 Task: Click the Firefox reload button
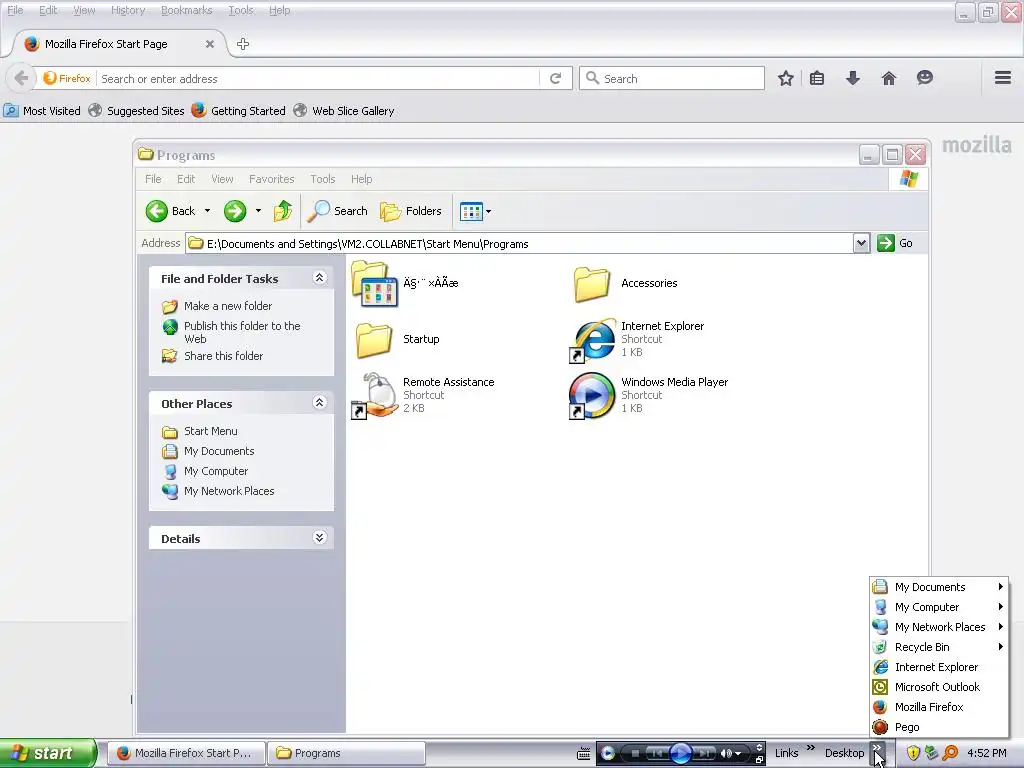click(x=556, y=78)
